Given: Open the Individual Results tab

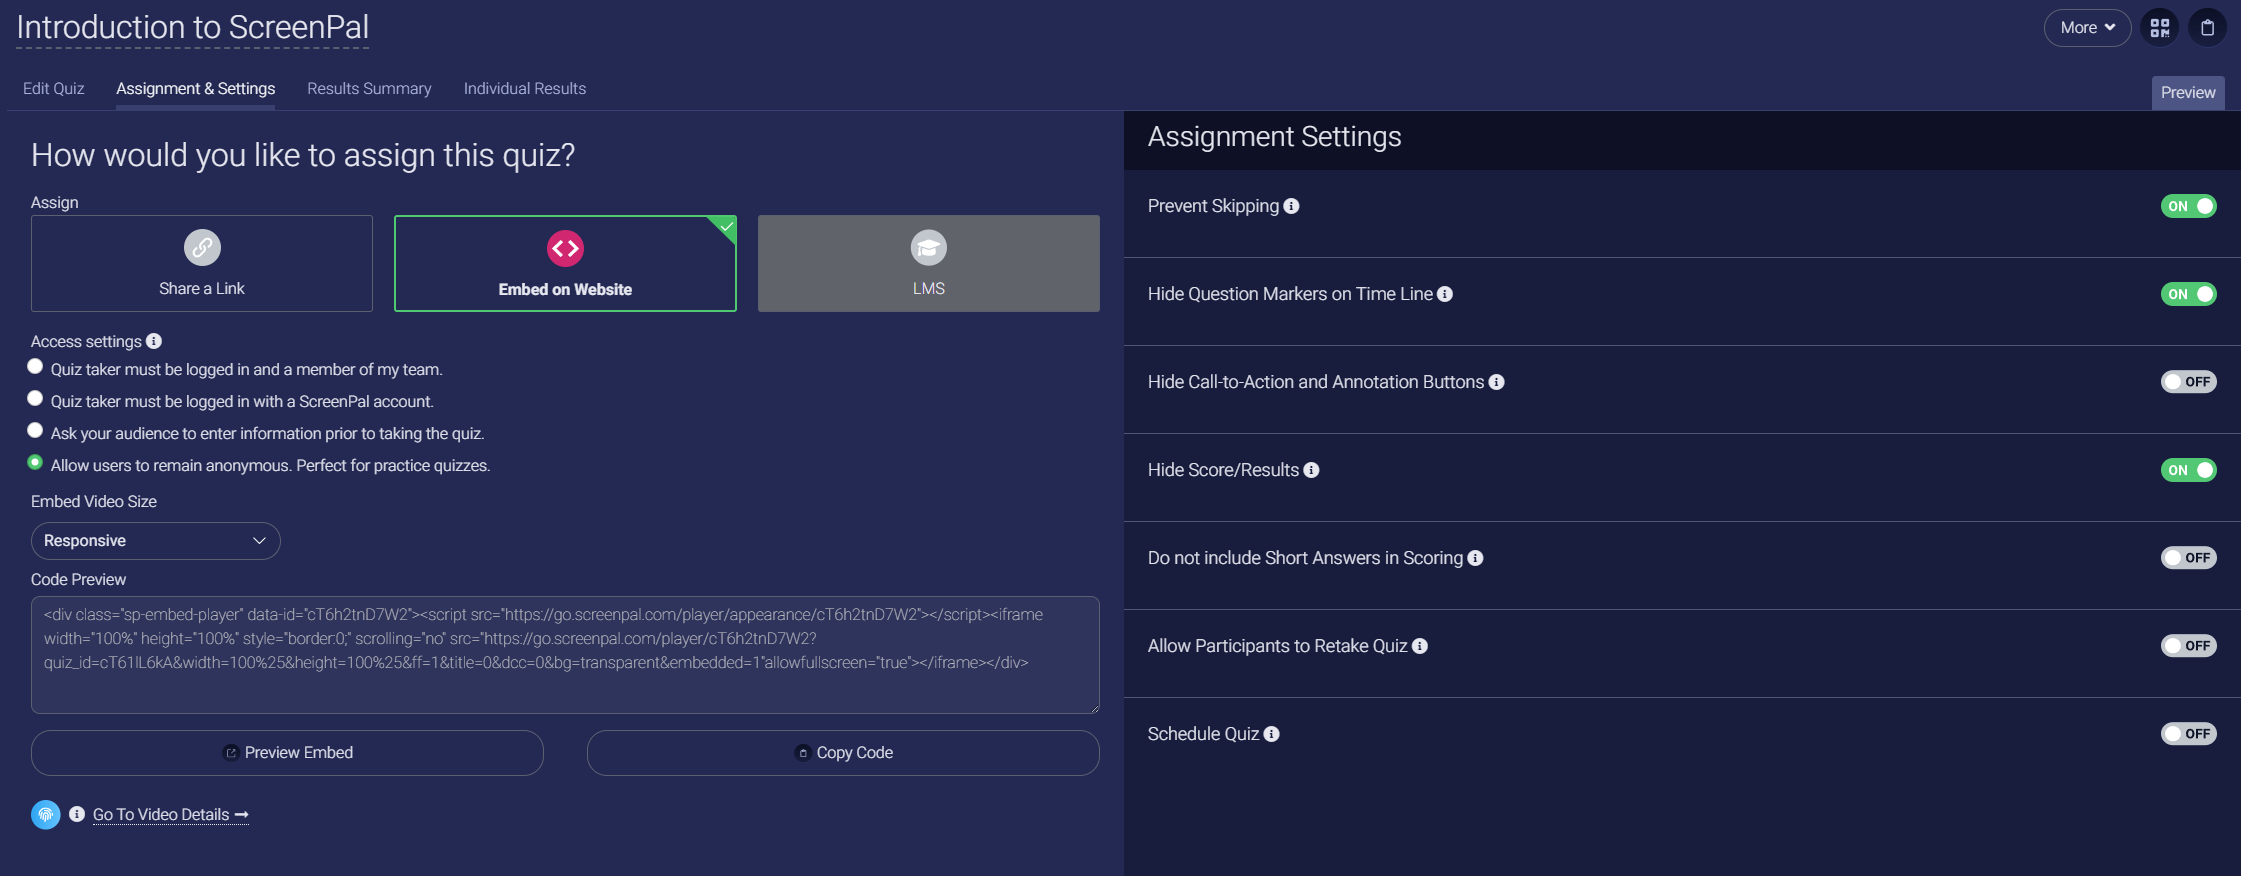Looking at the screenshot, I should point(525,89).
